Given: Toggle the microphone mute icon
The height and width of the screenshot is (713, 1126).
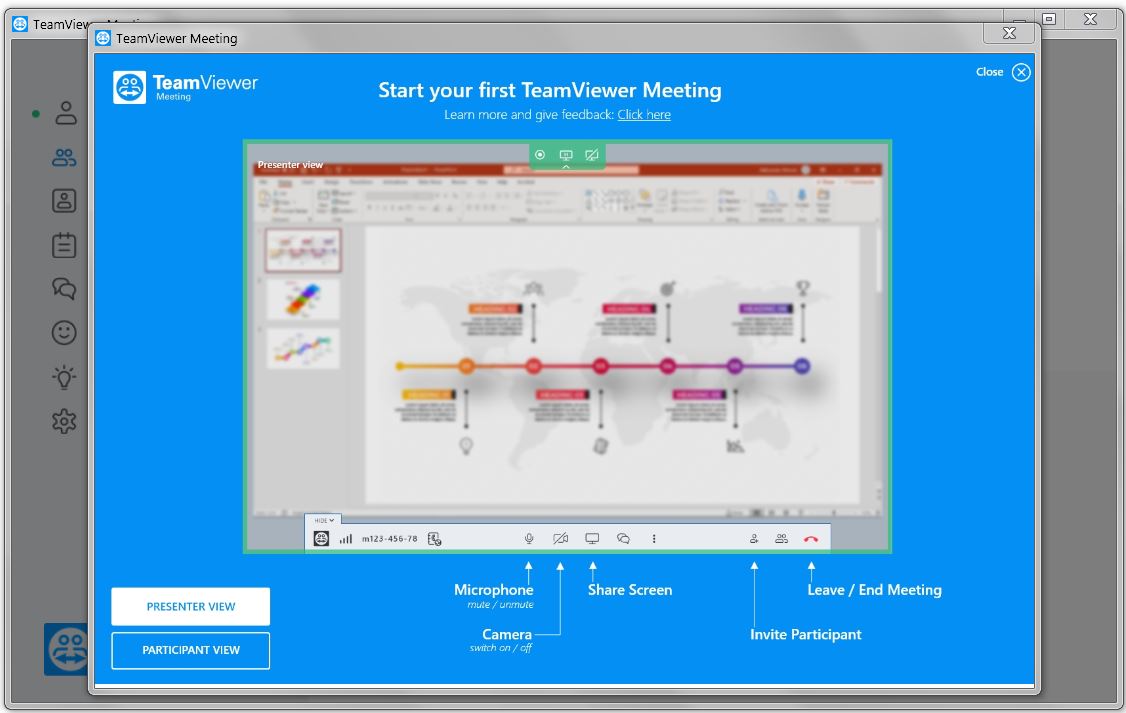Looking at the screenshot, I should [x=529, y=539].
